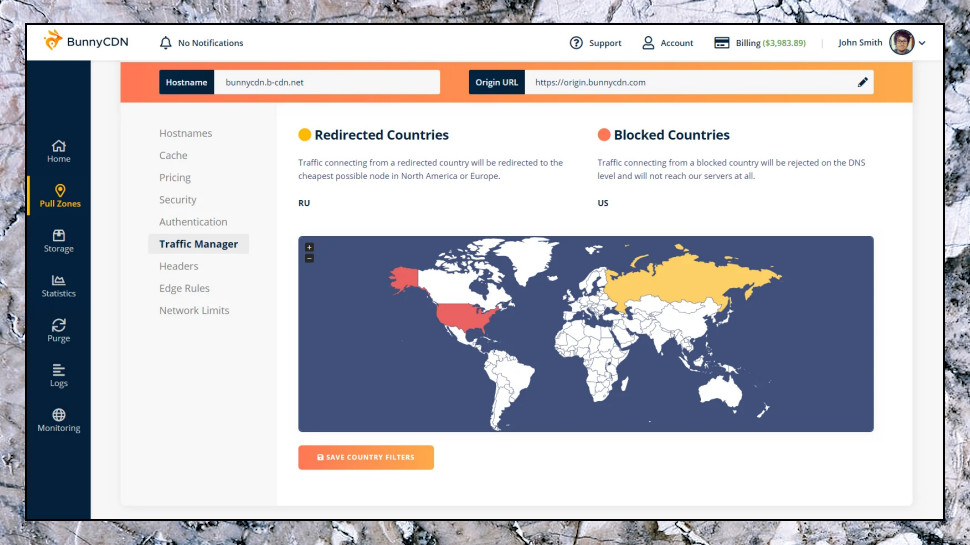Expand the user menu chevron

pyautogui.click(x=922, y=43)
